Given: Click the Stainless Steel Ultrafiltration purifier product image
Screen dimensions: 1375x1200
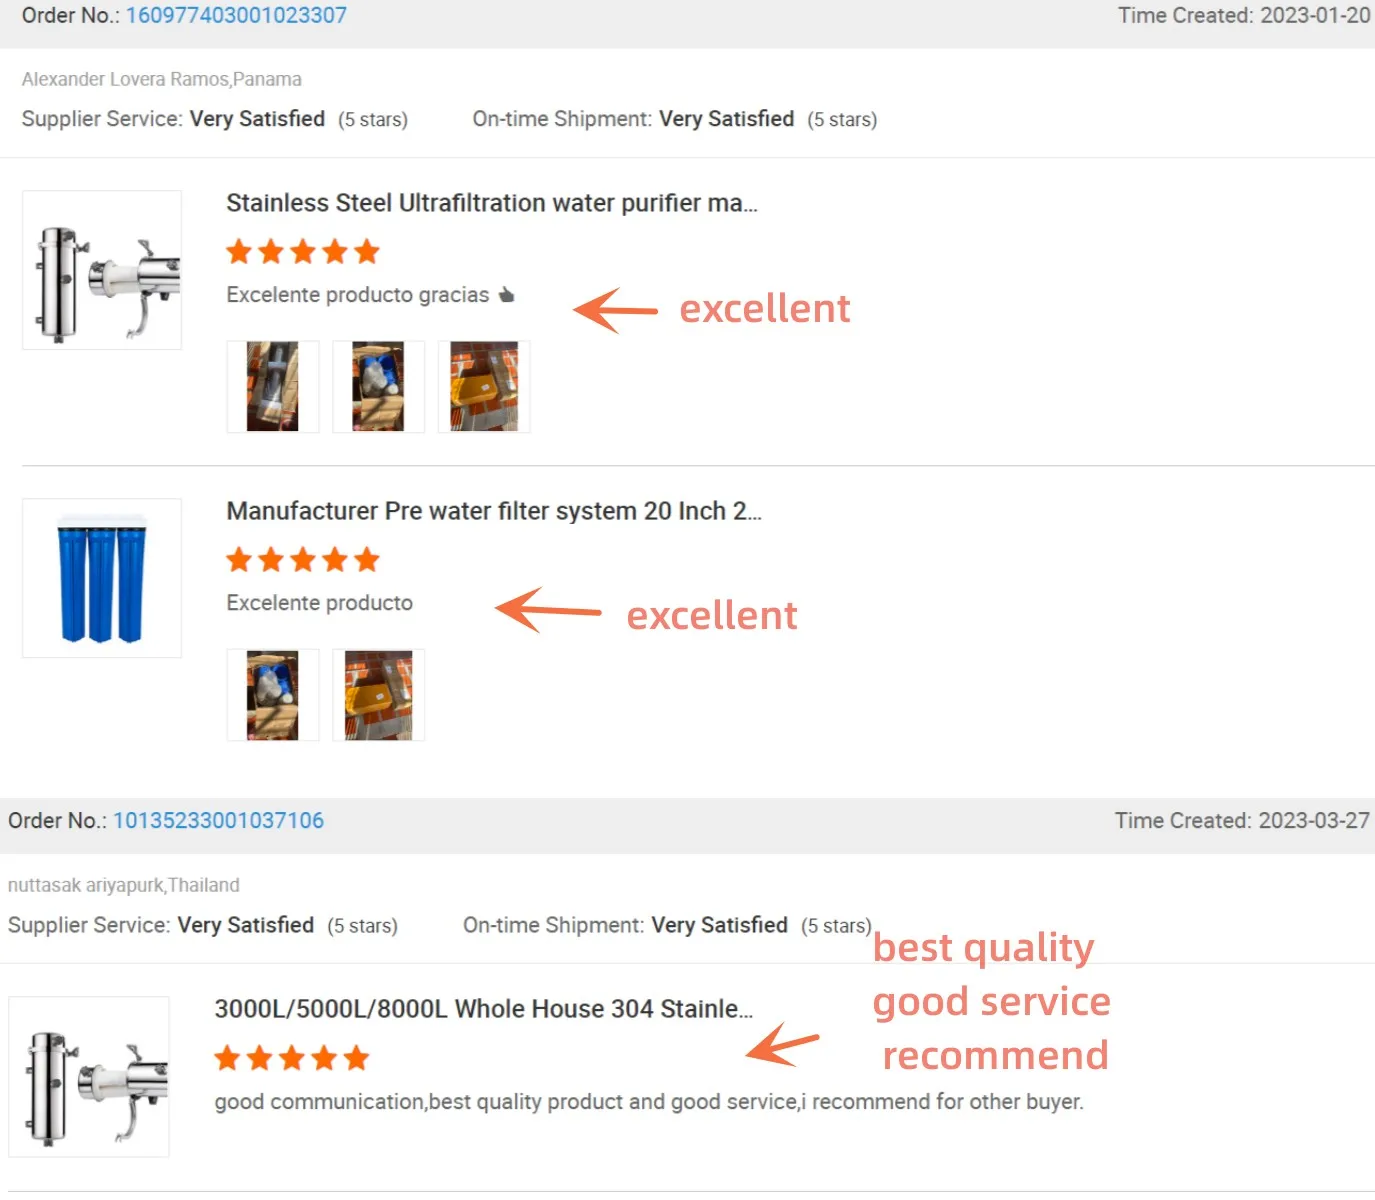Looking at the screenshot, I should click(102, 270).
